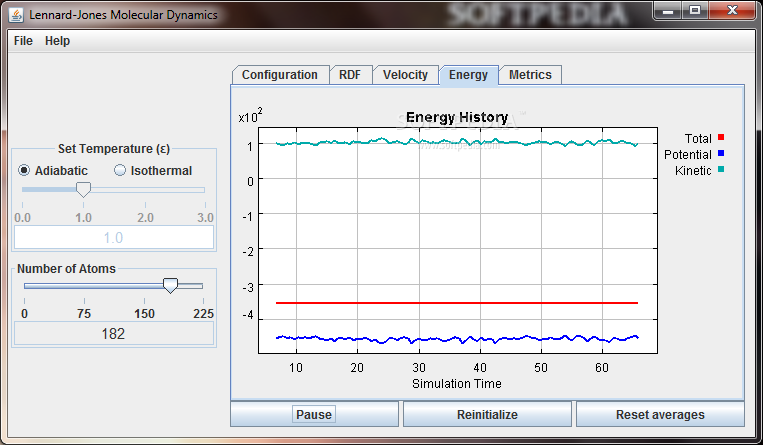
Task: Click the Energy History chart title
Action: (457, 117)
